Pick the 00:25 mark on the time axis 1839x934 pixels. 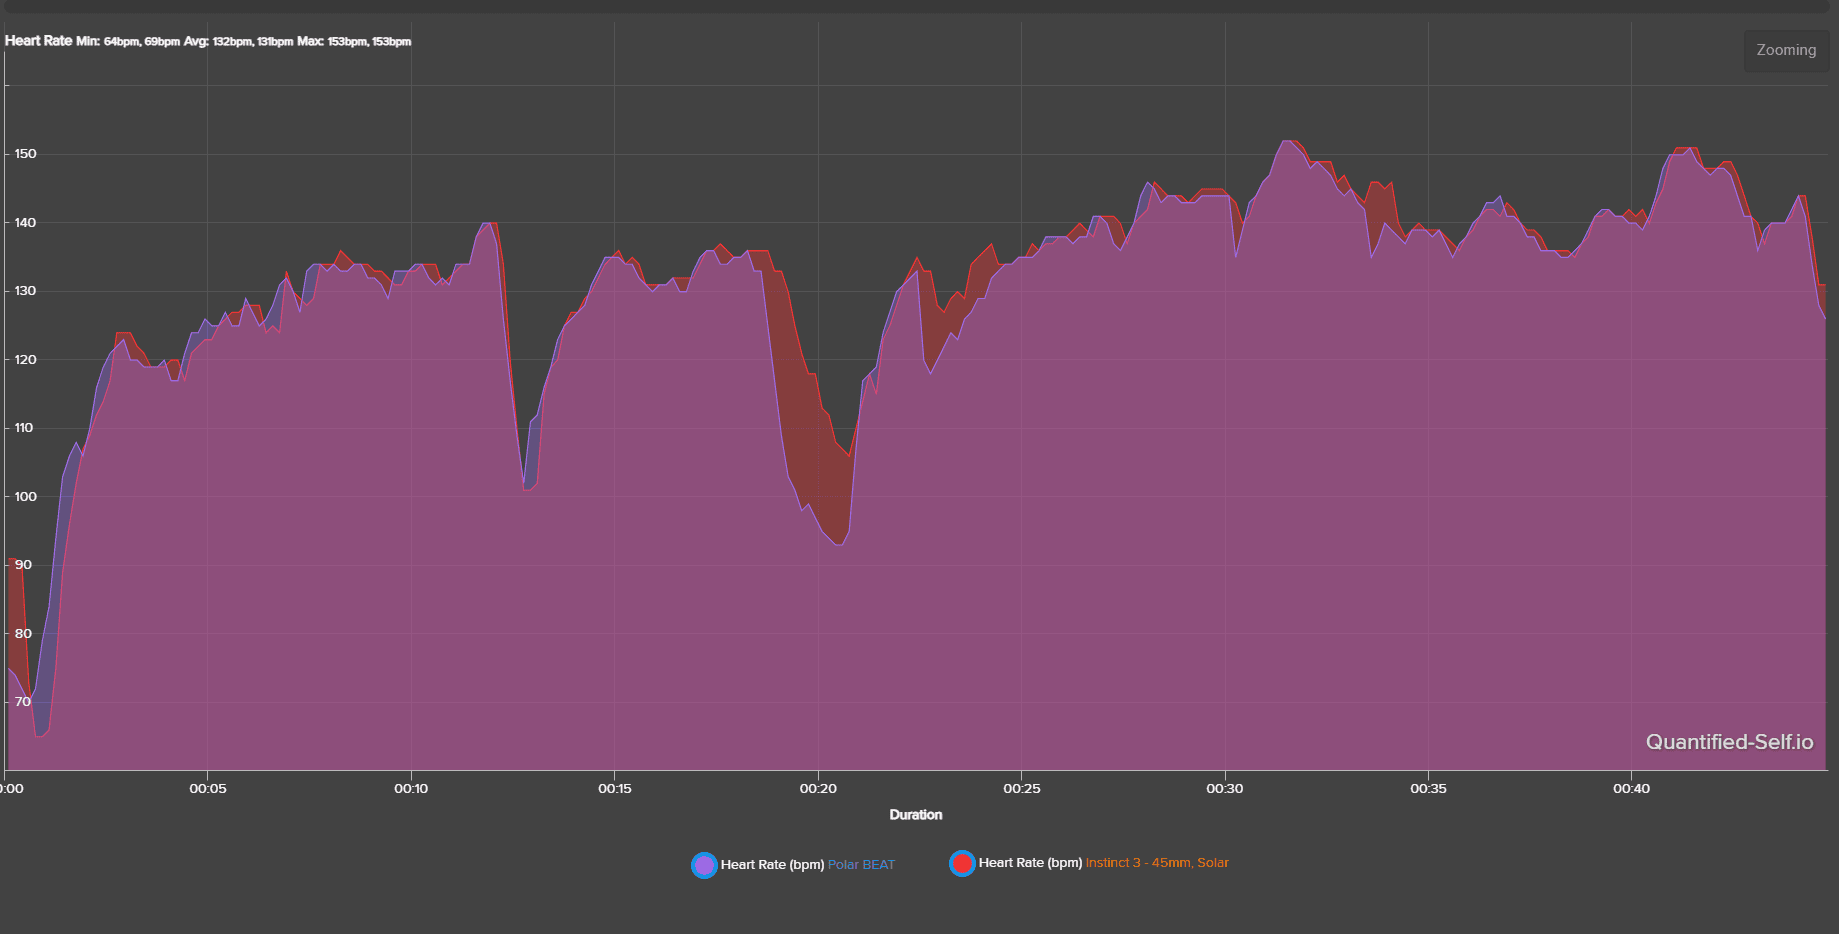[x=1022, y=789]
